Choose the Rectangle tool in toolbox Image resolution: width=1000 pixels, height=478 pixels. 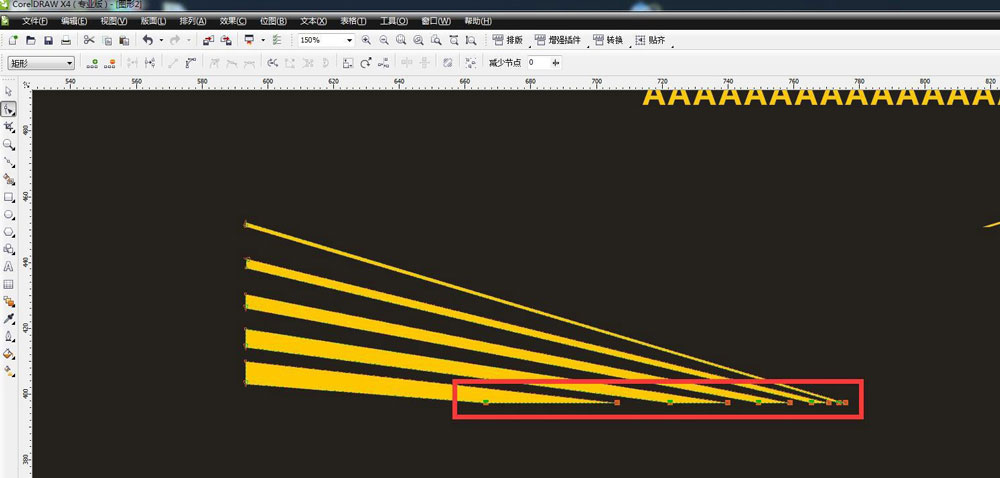pos(9,197)
